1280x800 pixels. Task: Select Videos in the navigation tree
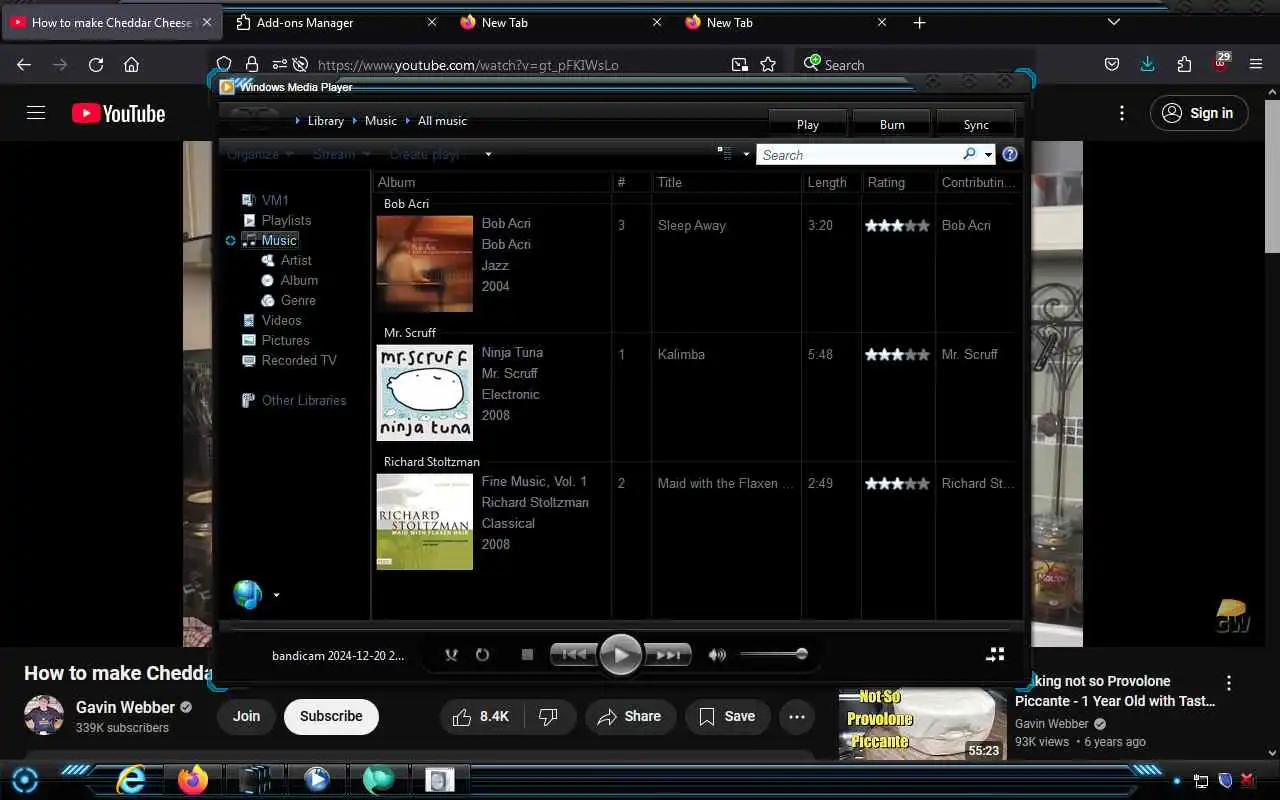pos(281,320)
